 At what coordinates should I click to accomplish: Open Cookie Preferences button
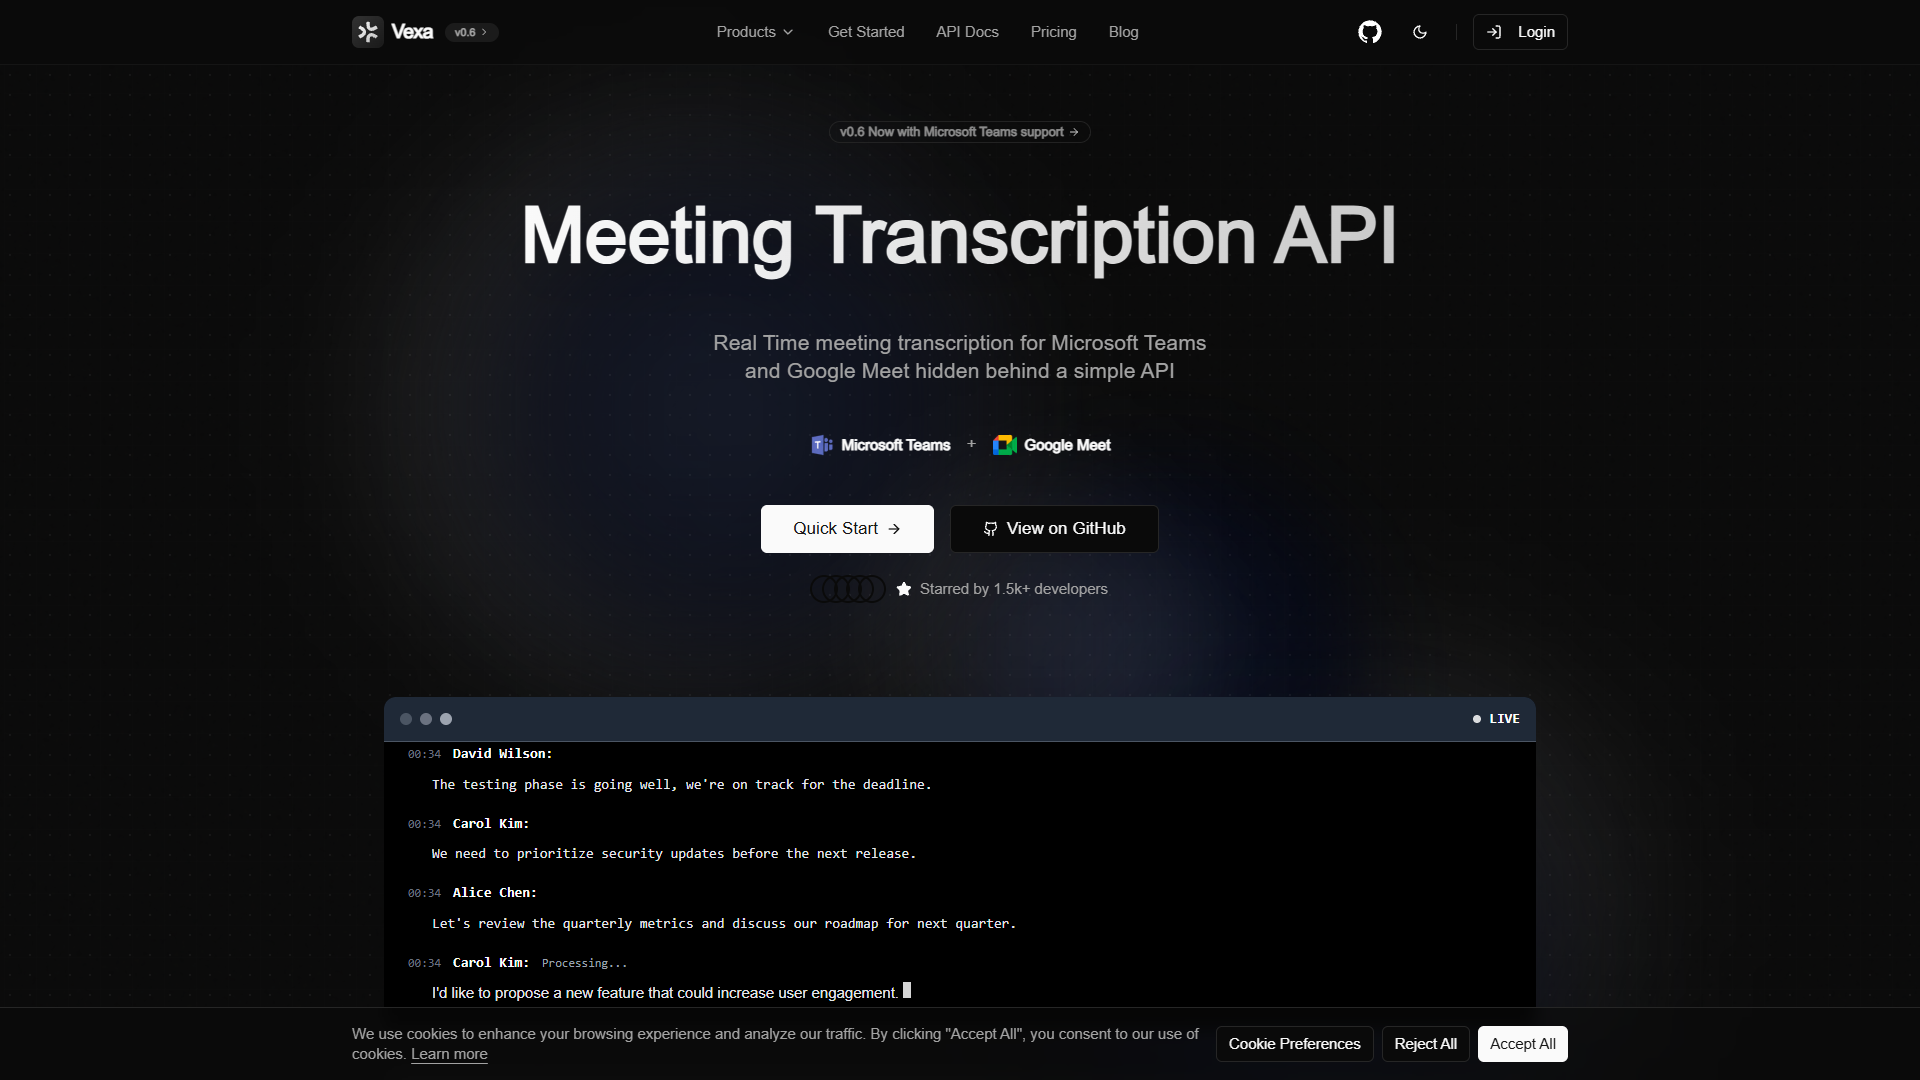tap(1294, 1044)
